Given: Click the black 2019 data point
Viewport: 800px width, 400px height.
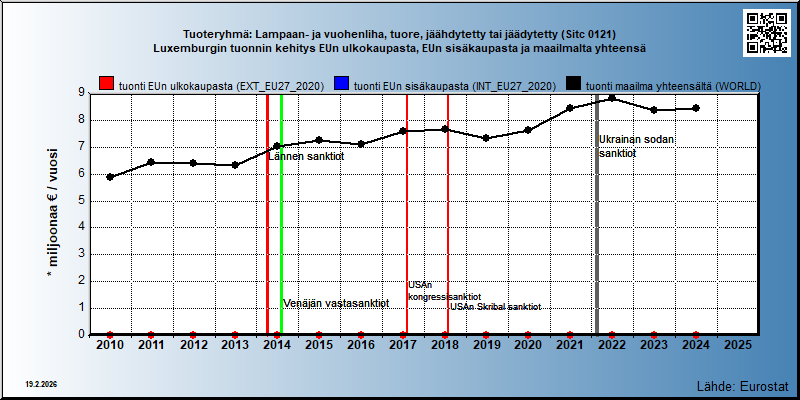Looking at the screenshot, I should pyautogui.click(x=486, y=138).
